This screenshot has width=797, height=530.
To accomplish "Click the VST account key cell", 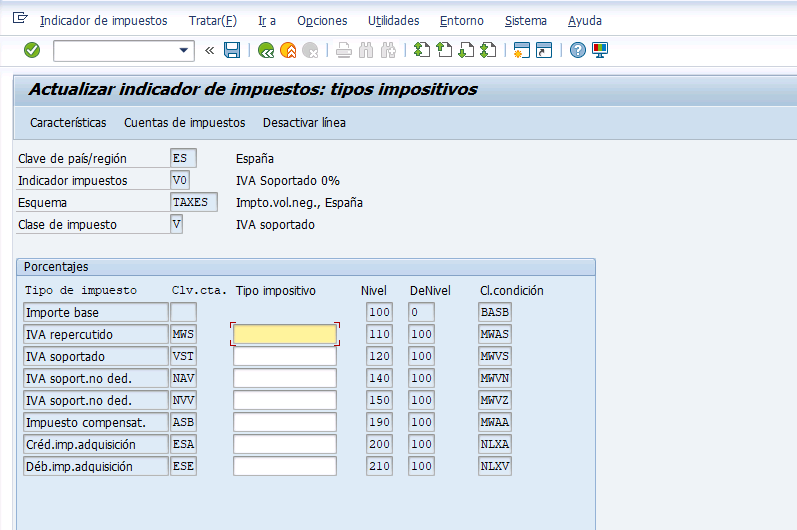I will (183, 356).
